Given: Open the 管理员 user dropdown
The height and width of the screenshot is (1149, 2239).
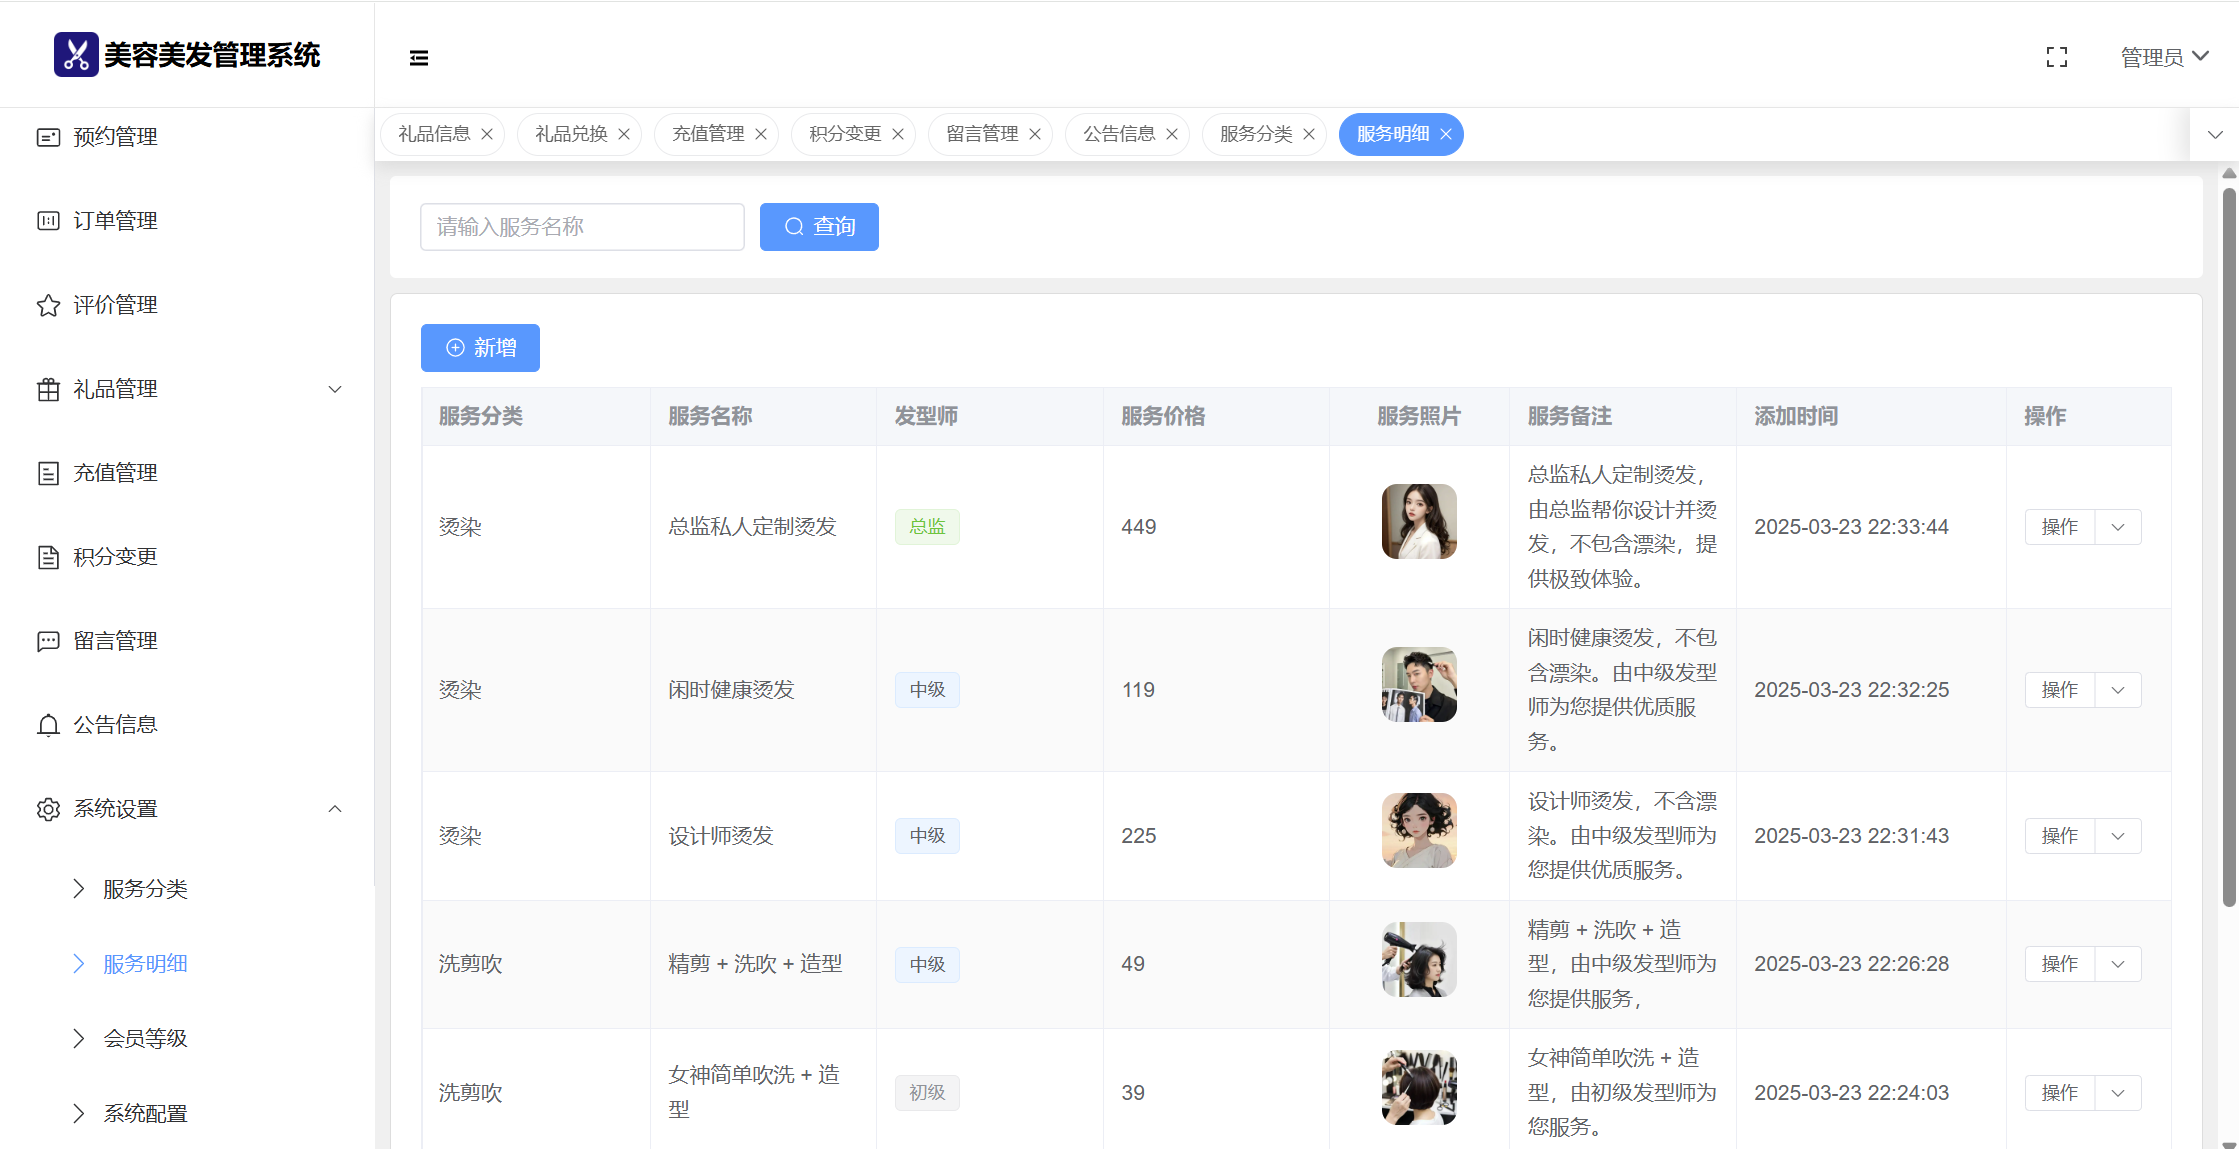Looking at the screenshot, I should click(2164, 58).
